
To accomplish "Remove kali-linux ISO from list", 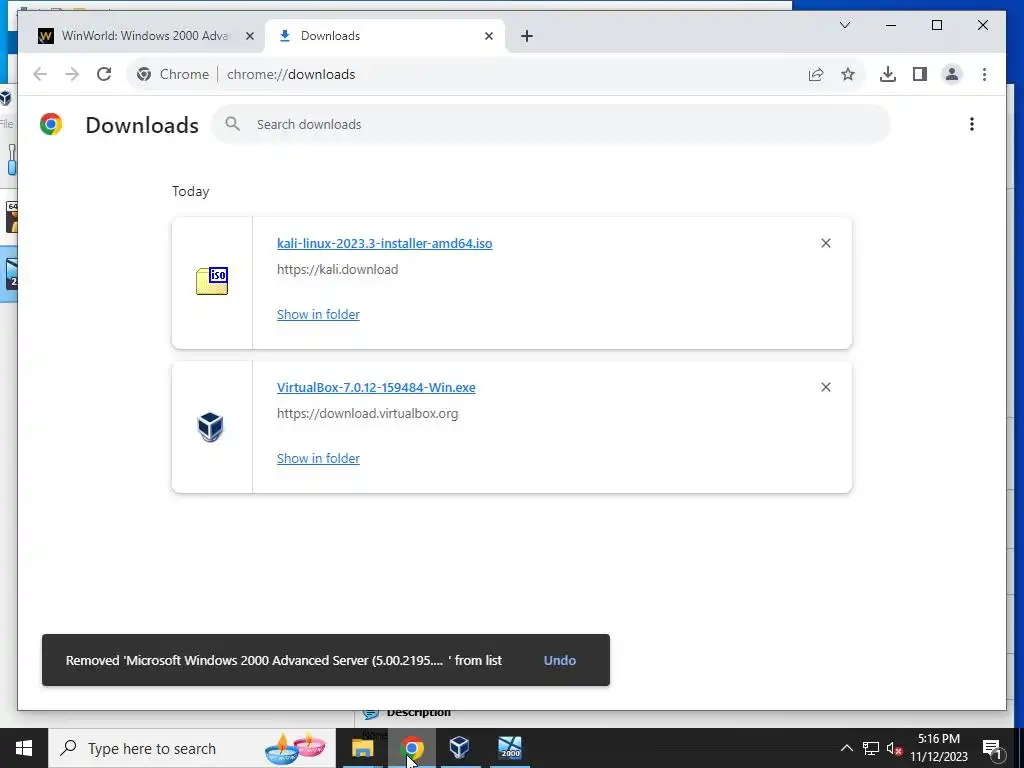I will pyautogui.click(x=825, y=243).
